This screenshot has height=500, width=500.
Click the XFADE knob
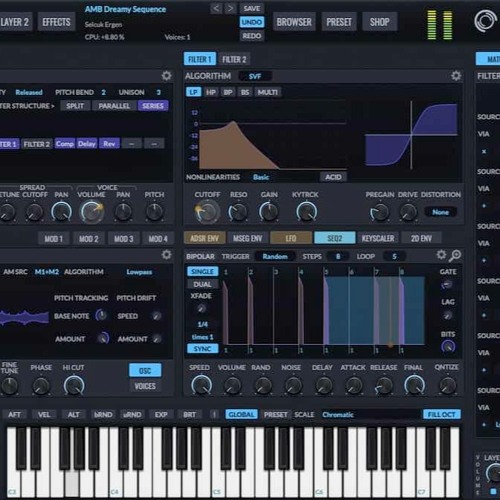201,309
